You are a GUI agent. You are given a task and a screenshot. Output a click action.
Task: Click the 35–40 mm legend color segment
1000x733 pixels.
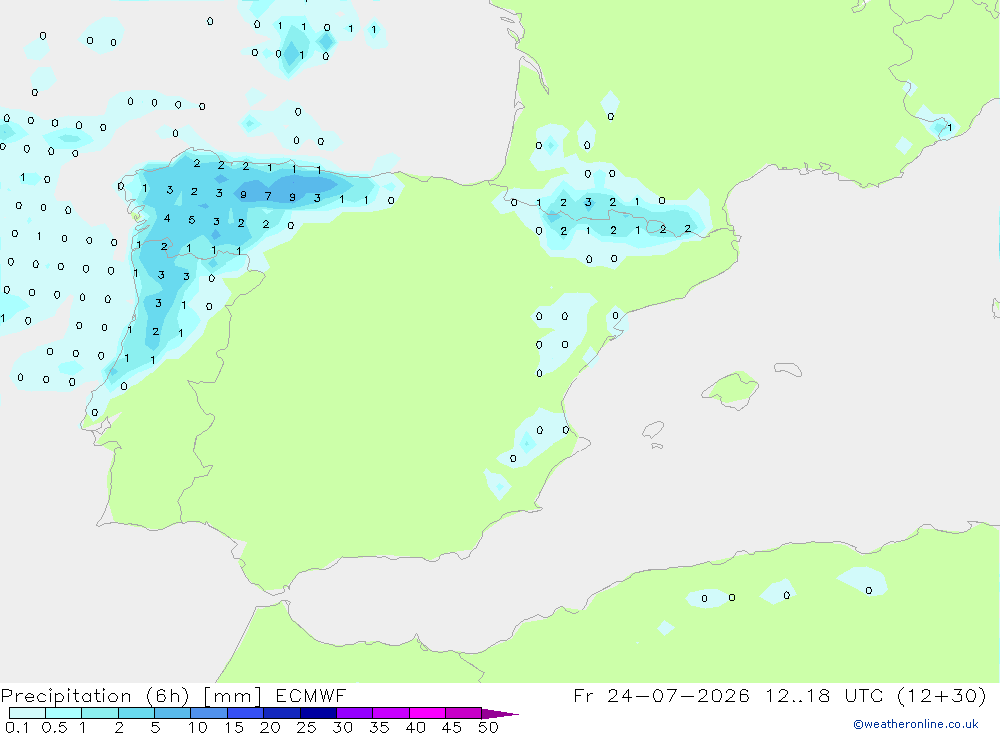coord(391,713)
